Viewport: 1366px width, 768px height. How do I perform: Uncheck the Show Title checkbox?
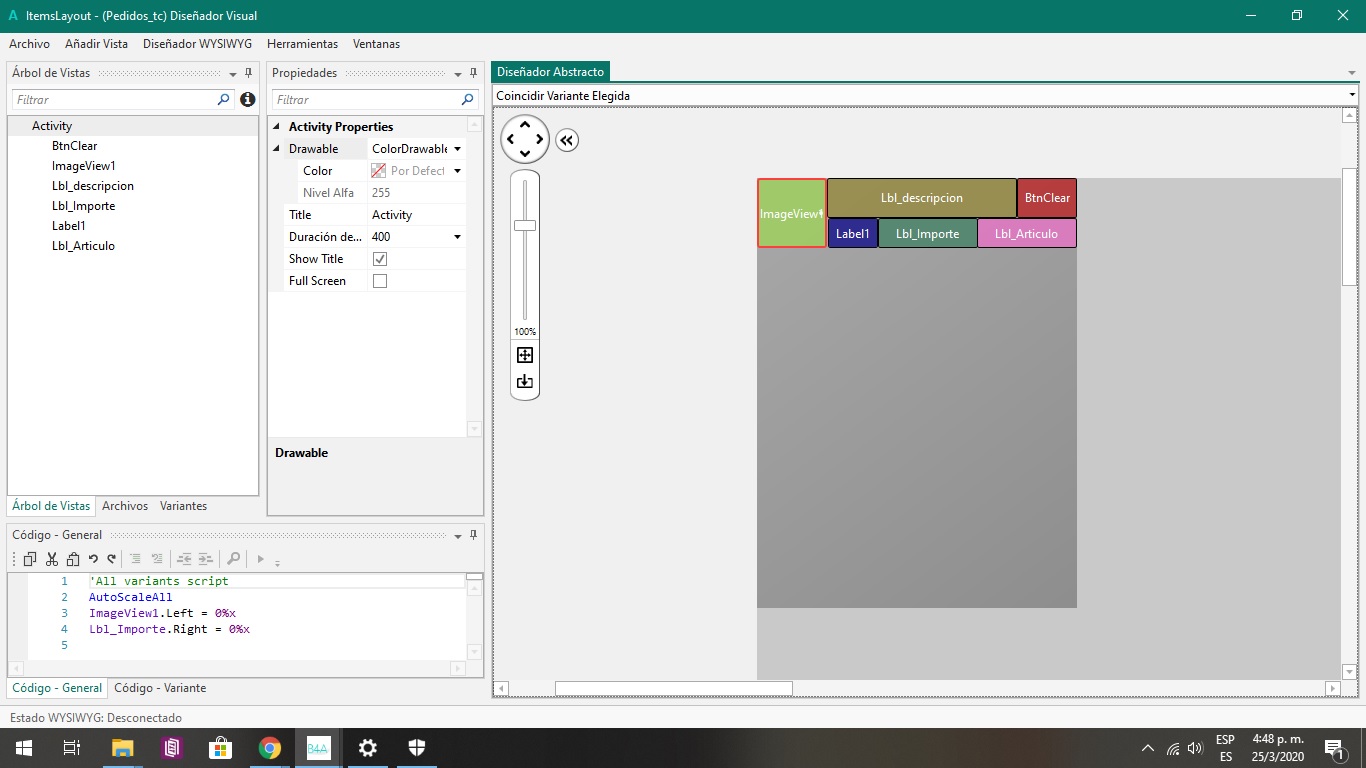[x=380, y=259]
